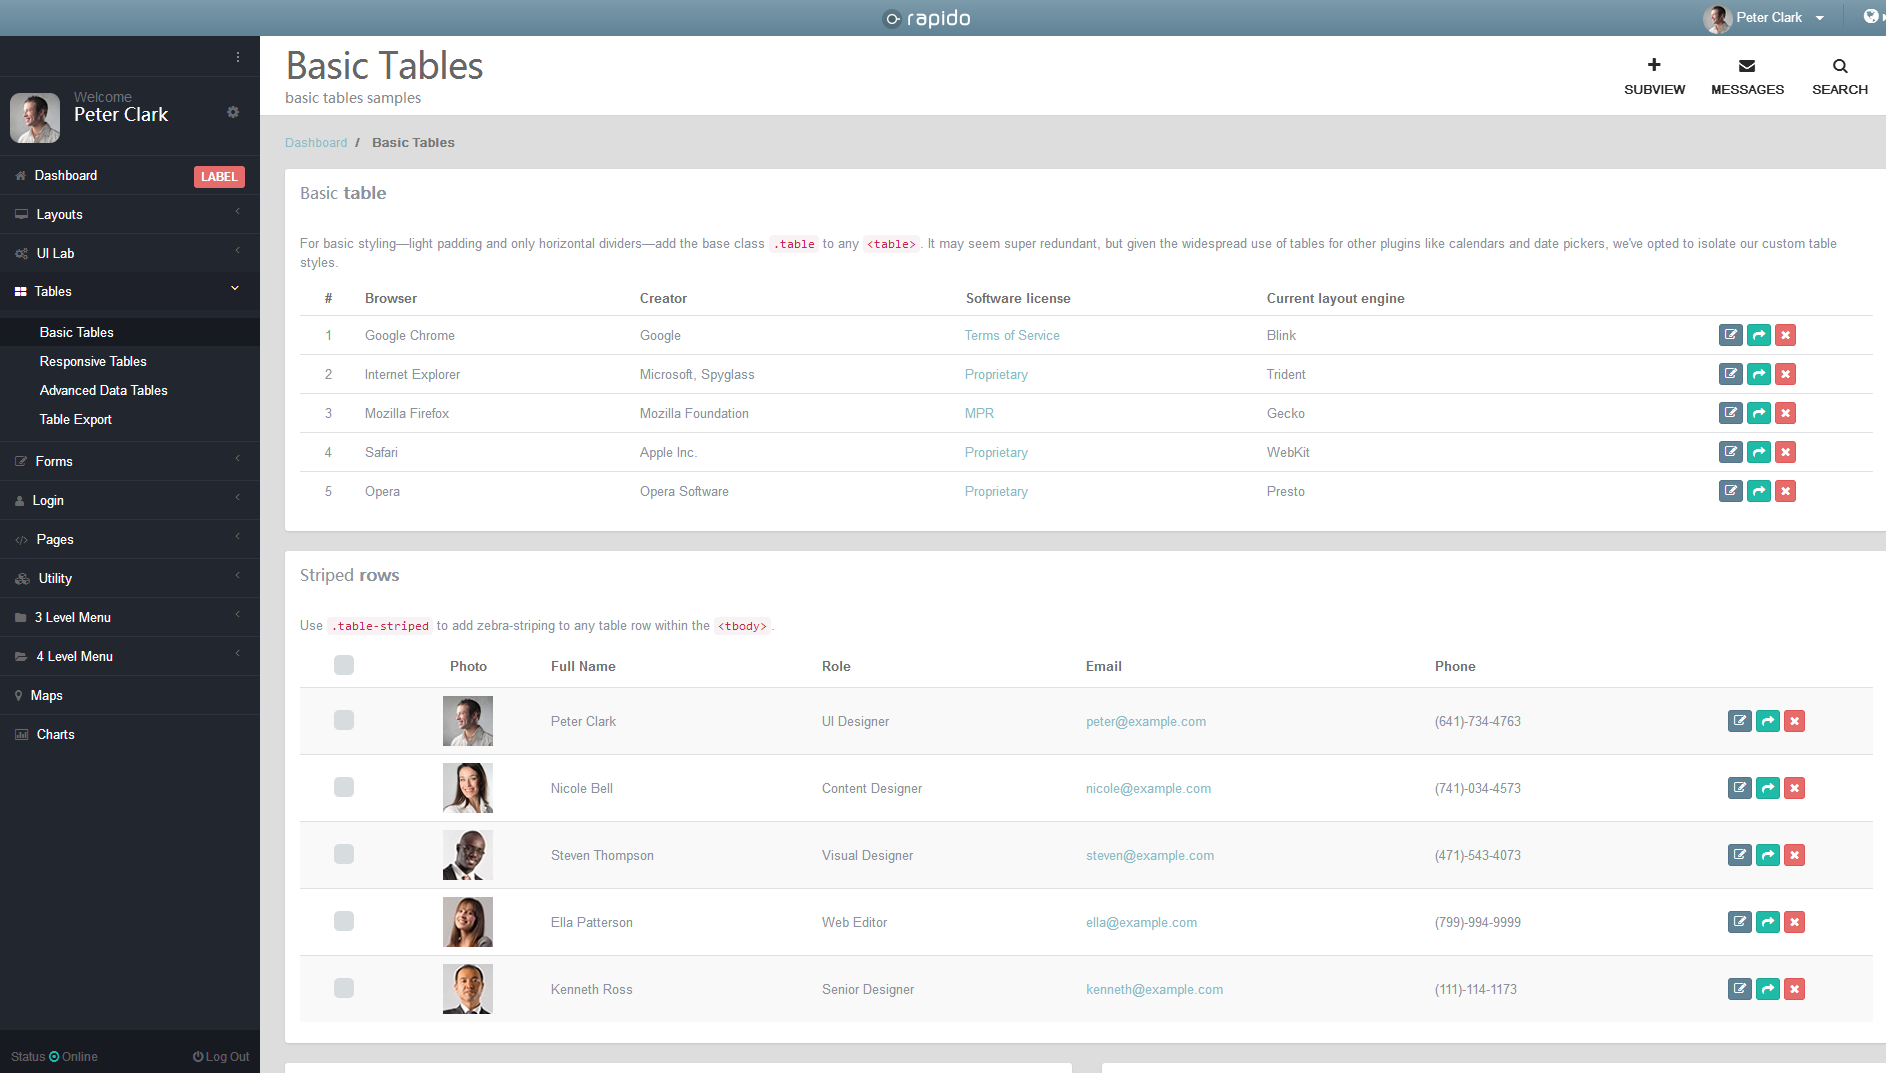Remove the Safari row with red icon
Viewport: 1886px width, 1073px height.
1785,452
